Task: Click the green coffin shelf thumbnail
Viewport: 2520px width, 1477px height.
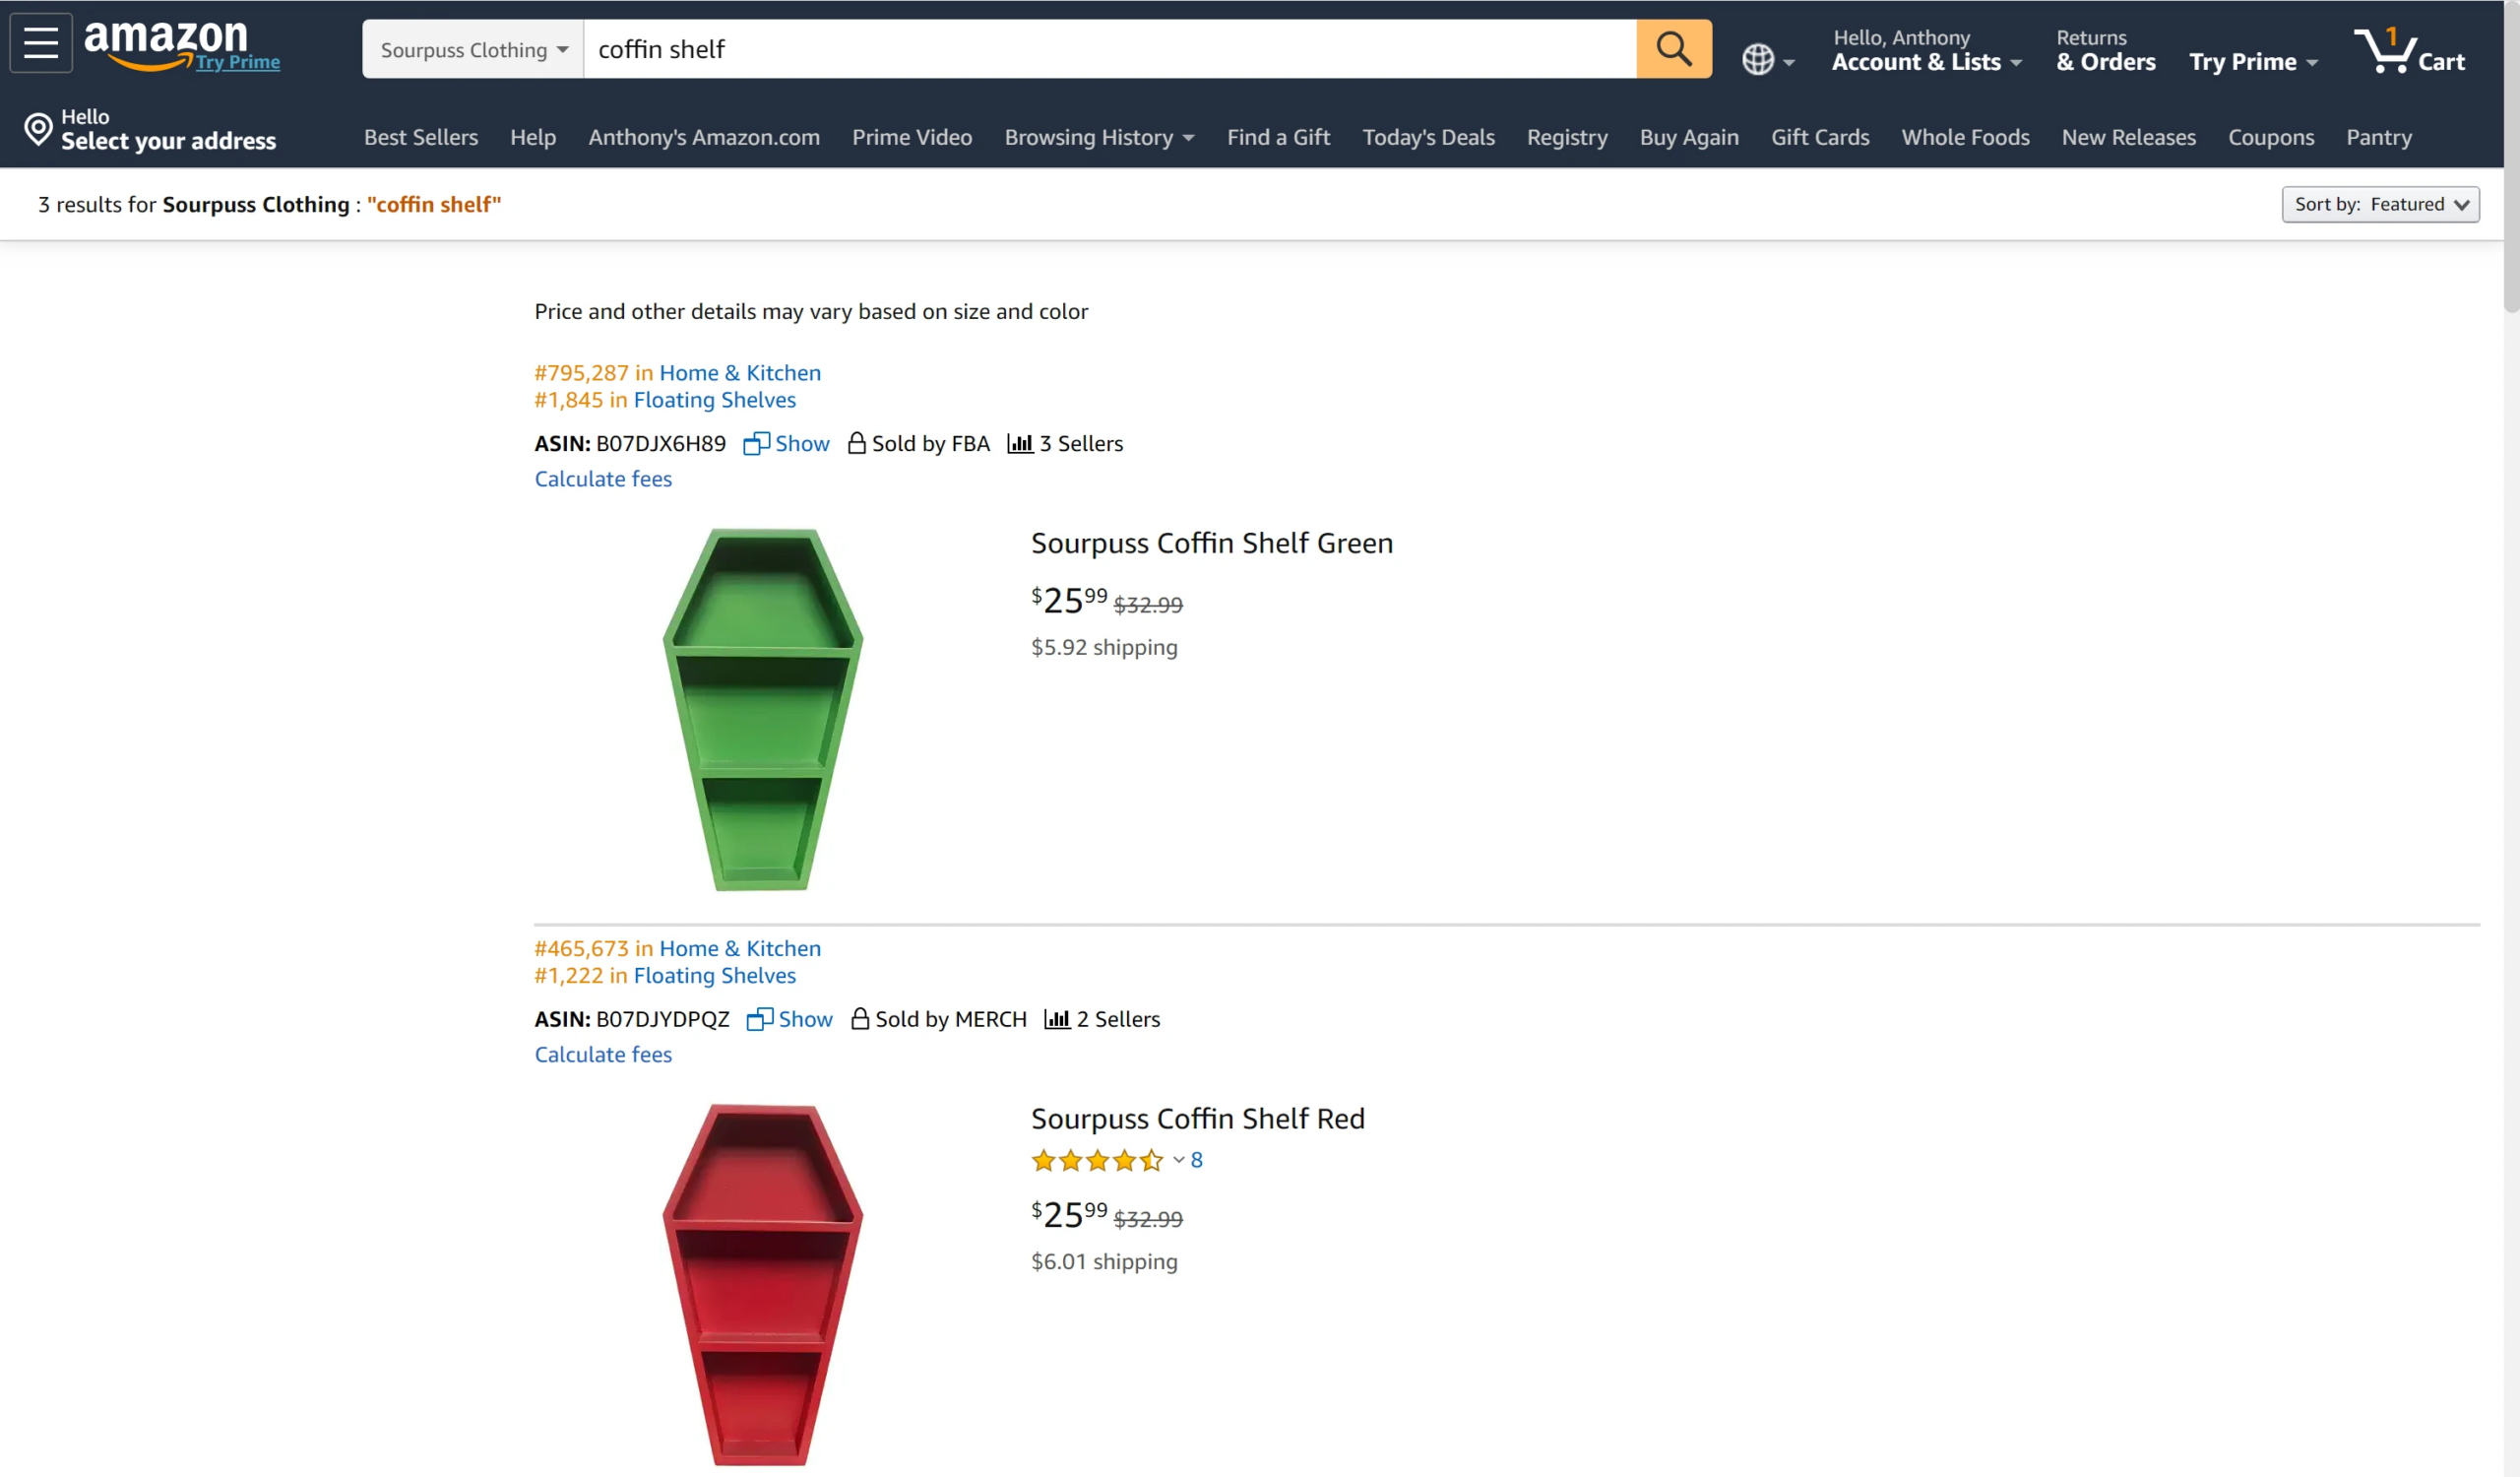Action: coord(762,708)
